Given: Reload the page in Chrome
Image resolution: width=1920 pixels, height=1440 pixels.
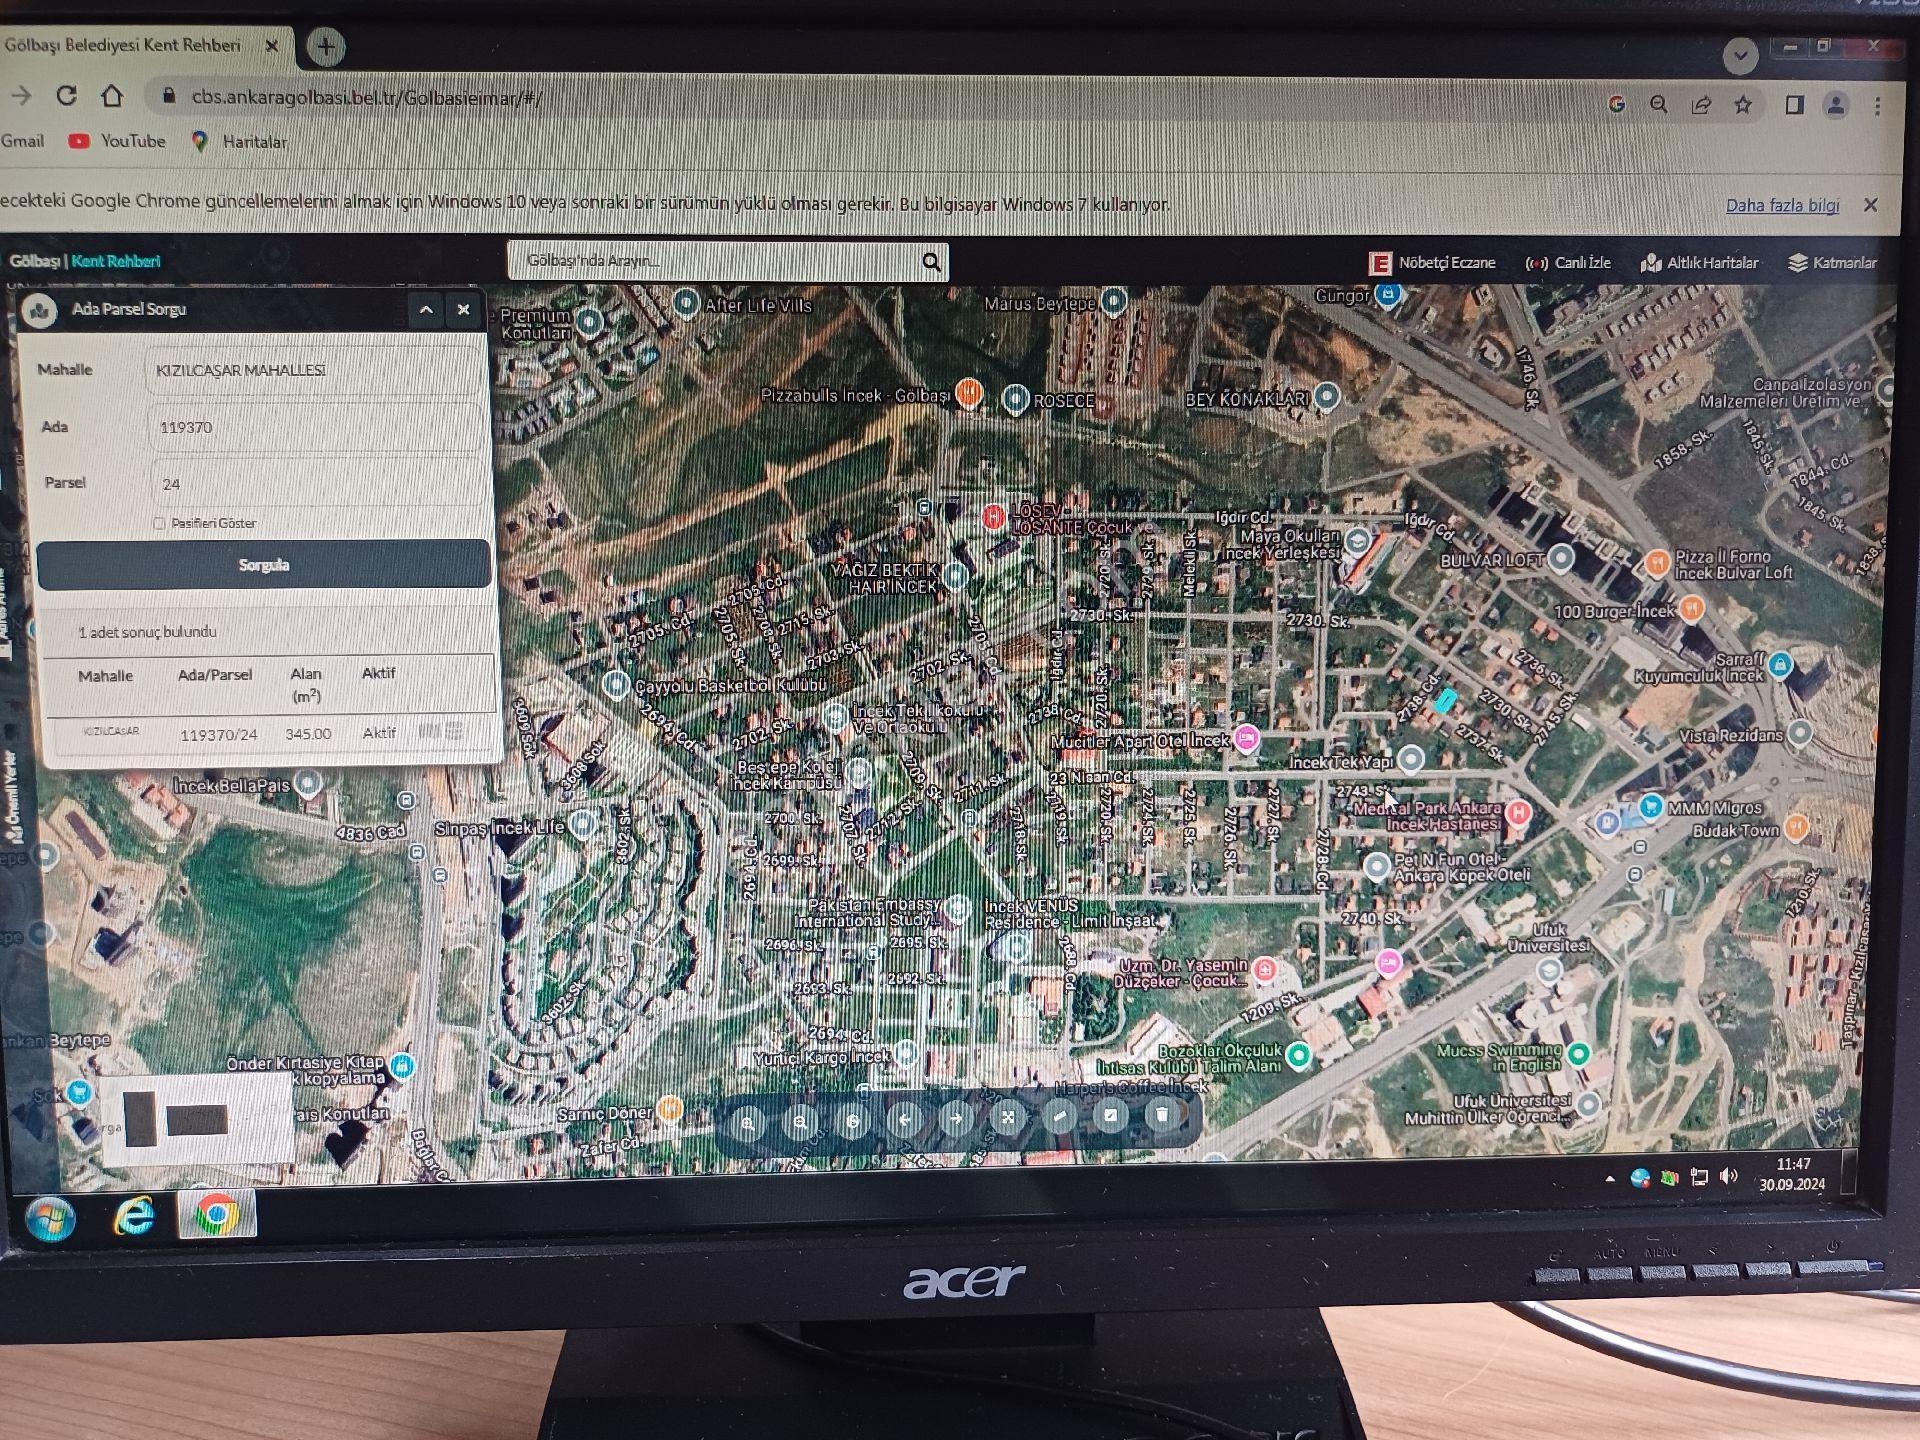Looking at the screenshot, I should 67,96.
